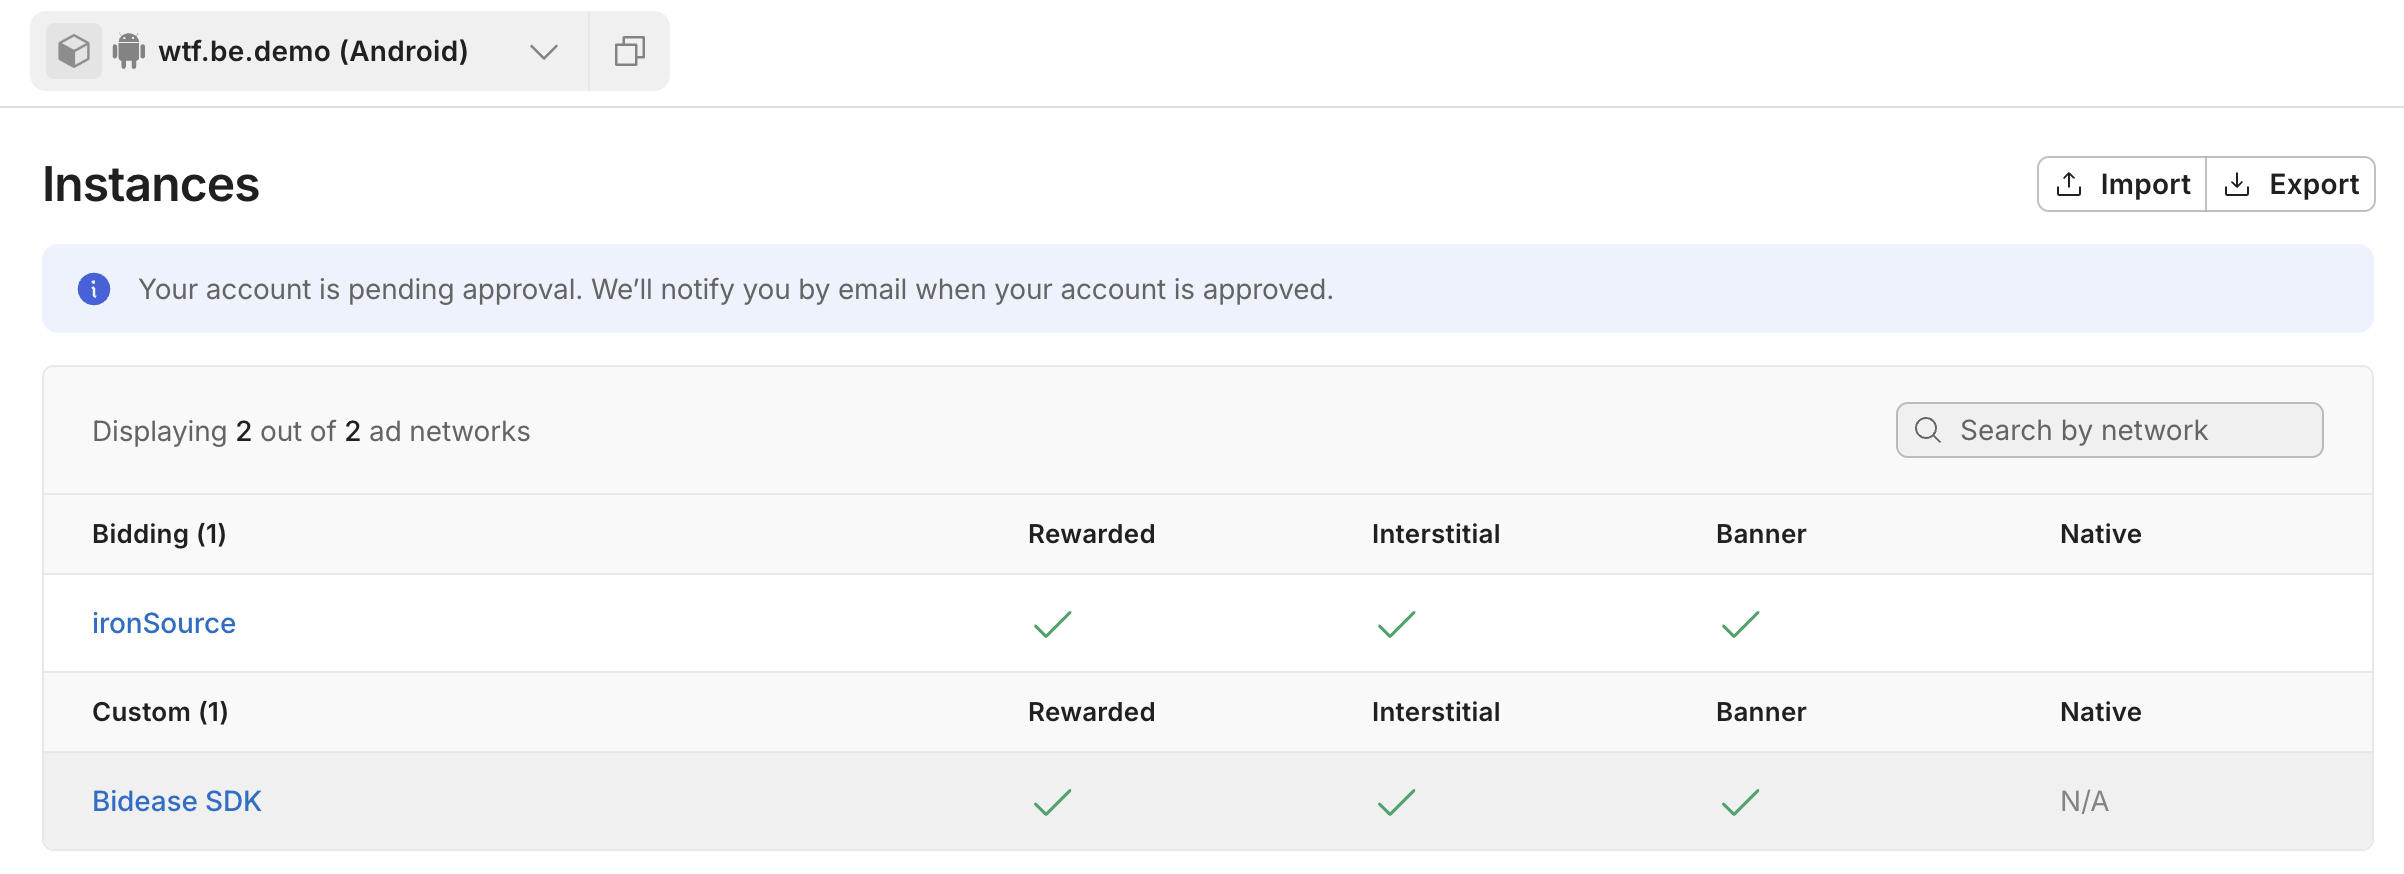The height and width of the screenshot is (874, 2404).
Task: Click the blue info icon in banner
Action: [x=94, y=289]
